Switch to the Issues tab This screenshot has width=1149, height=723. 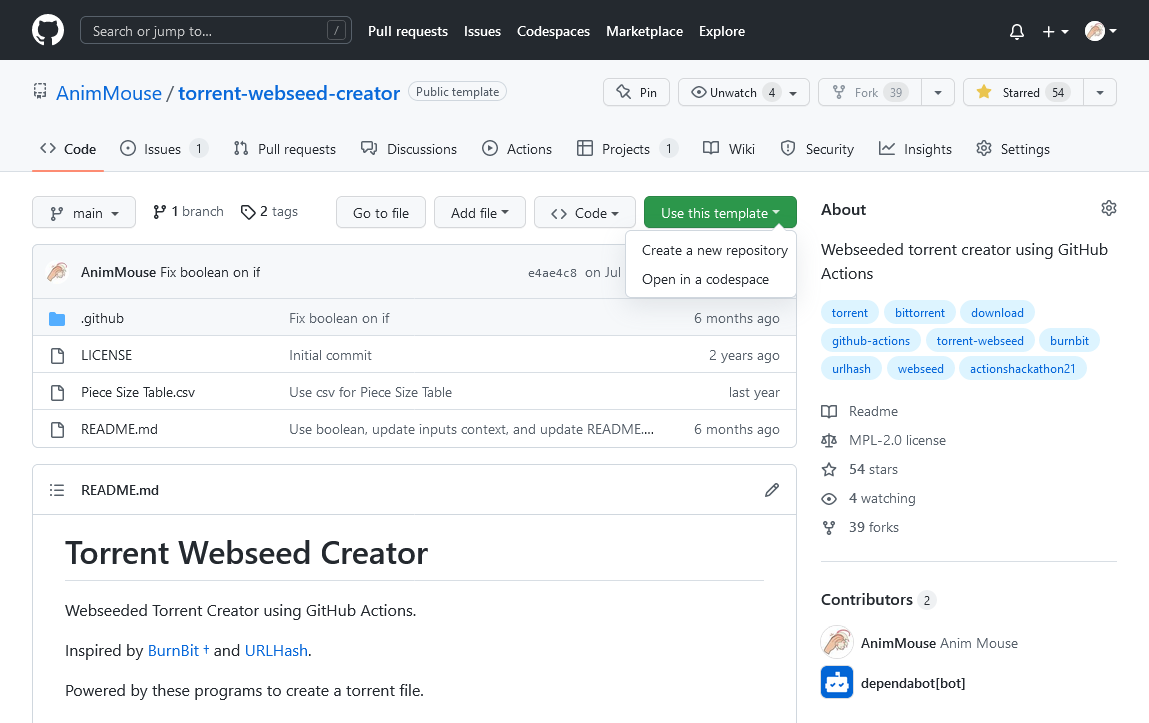(x=163, y=149)
